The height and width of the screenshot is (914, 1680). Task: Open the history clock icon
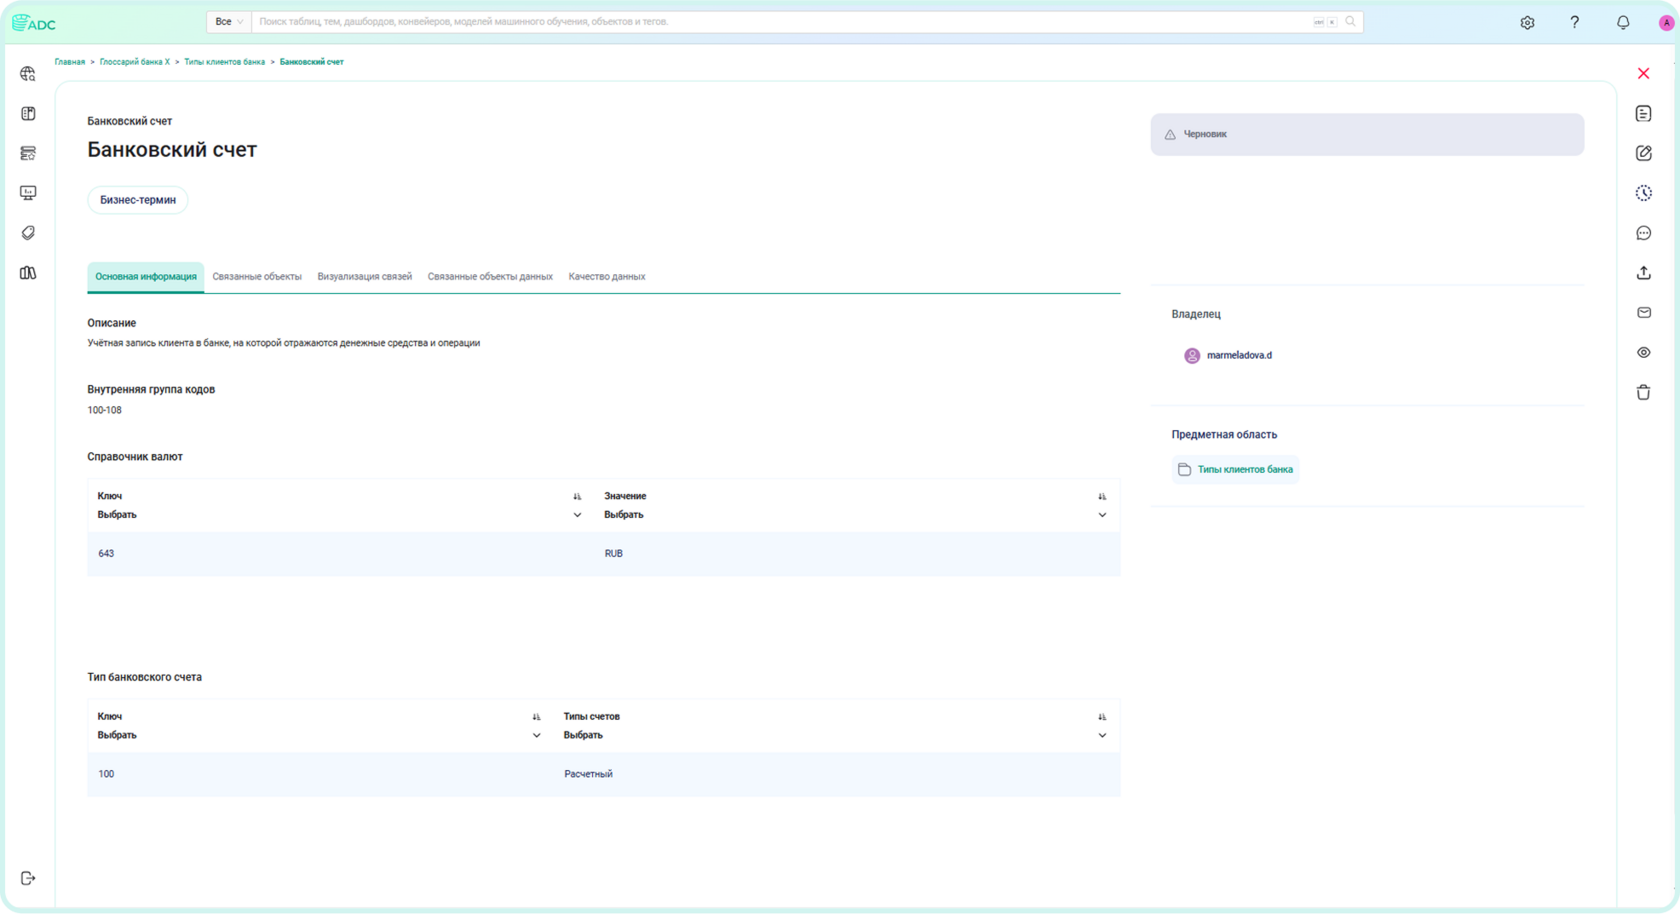click(x=1643, y=193)
